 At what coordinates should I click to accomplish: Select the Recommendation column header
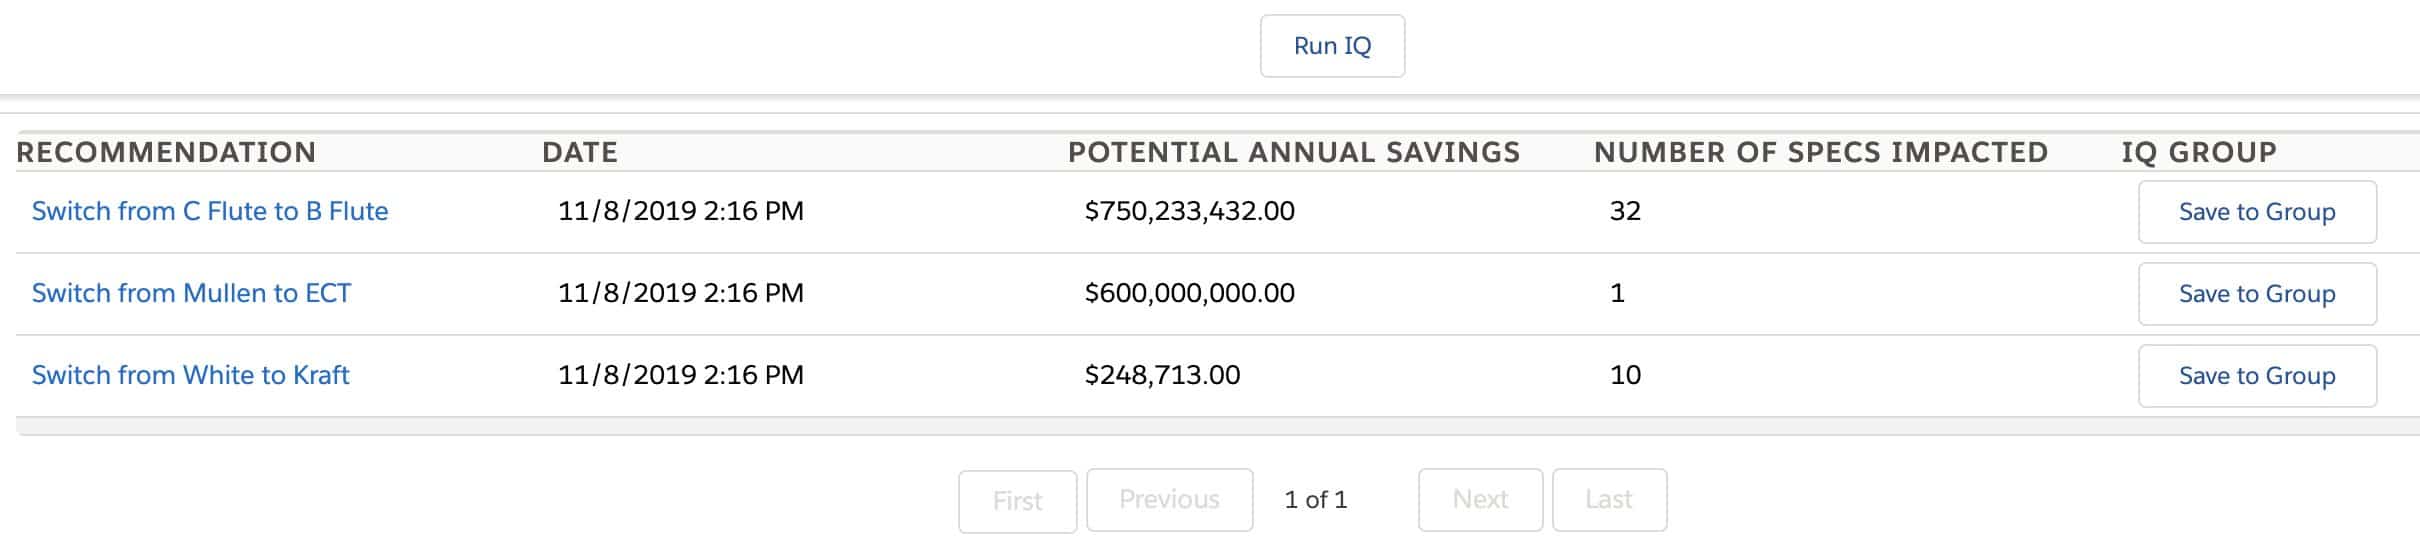[166, 152]
